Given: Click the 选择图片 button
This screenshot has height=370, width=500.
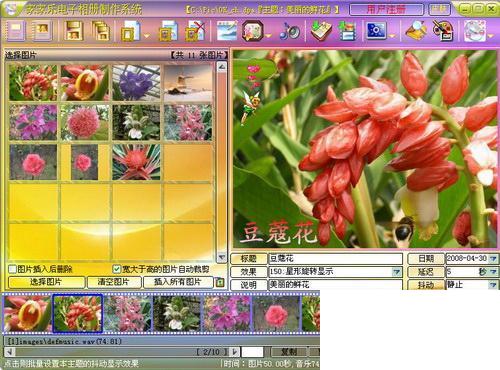Looking at the screenshot, I should coord(46,282).
